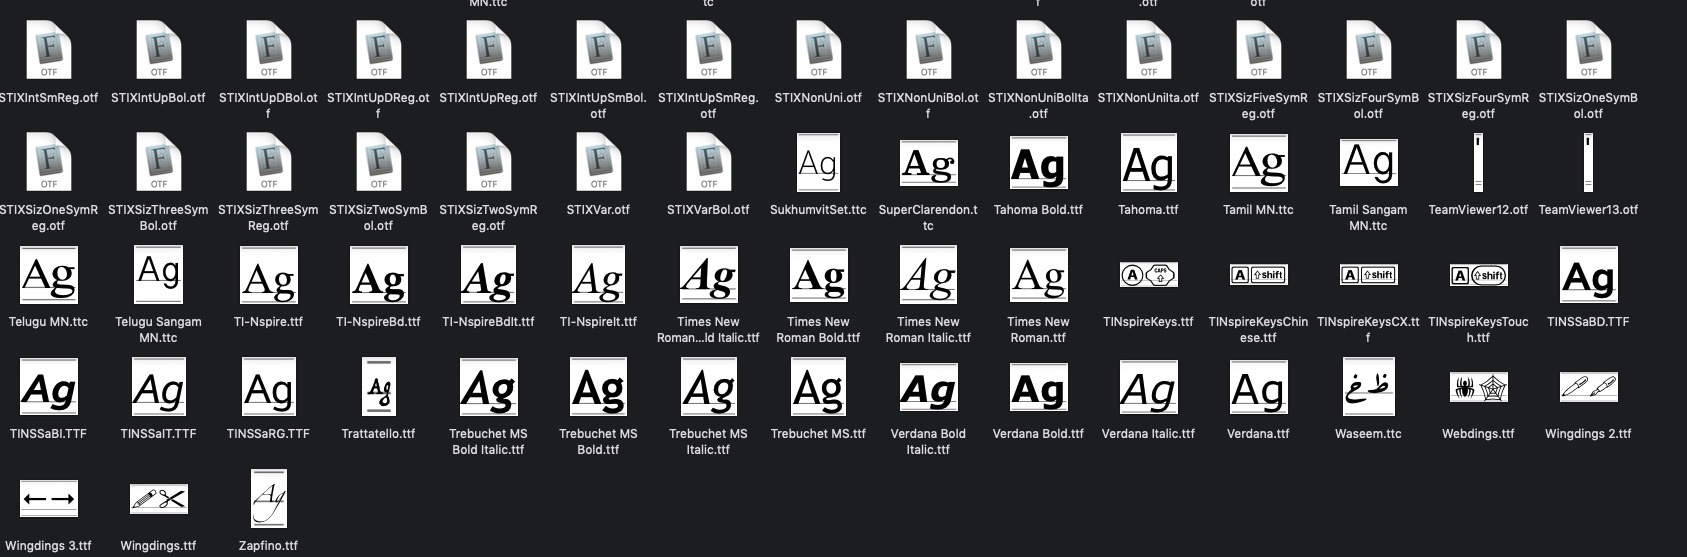This screenshot has height=557, width=1687.
Task: Select the SuperClarendon.ttc font icon
Action: [x=928, y=163]
